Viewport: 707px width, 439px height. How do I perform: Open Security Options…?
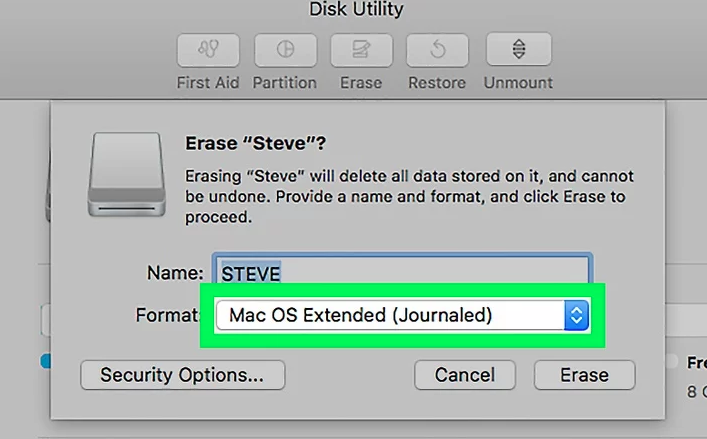tap(183, 375)
